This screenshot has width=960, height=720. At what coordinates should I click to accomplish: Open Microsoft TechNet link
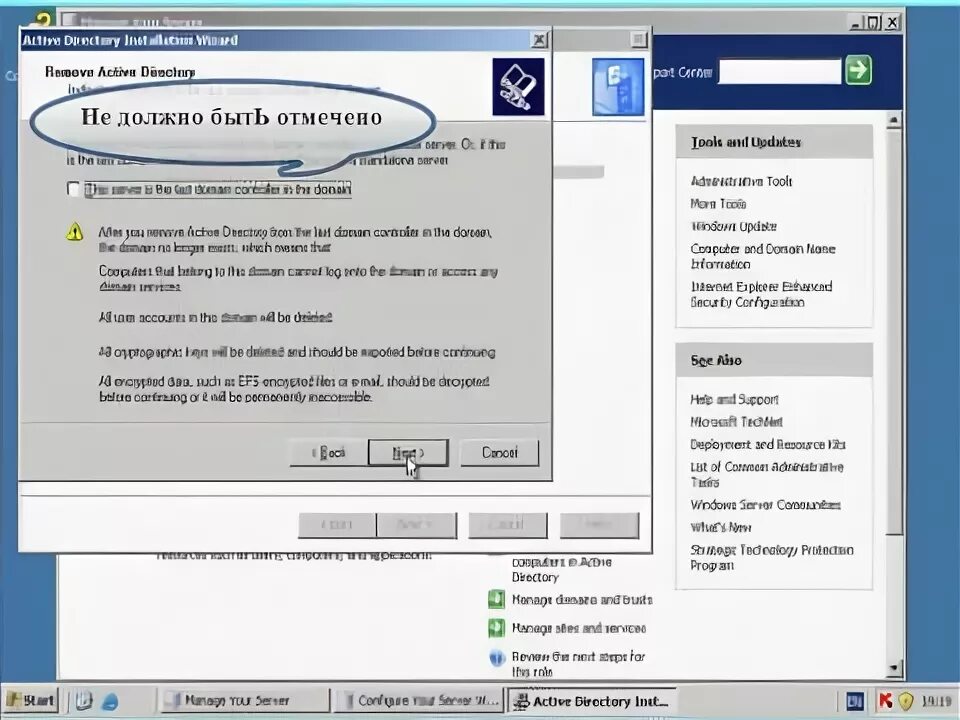[737, 422]
